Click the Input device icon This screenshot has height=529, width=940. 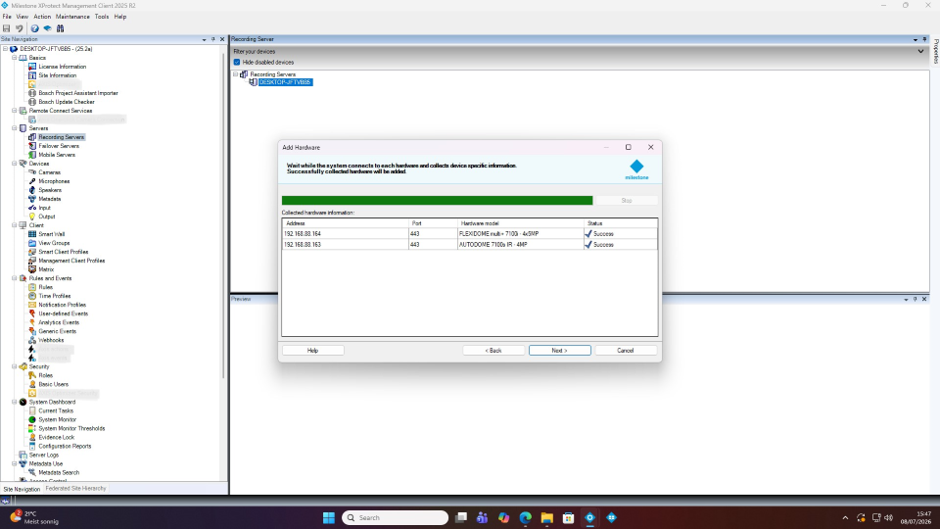32,208
